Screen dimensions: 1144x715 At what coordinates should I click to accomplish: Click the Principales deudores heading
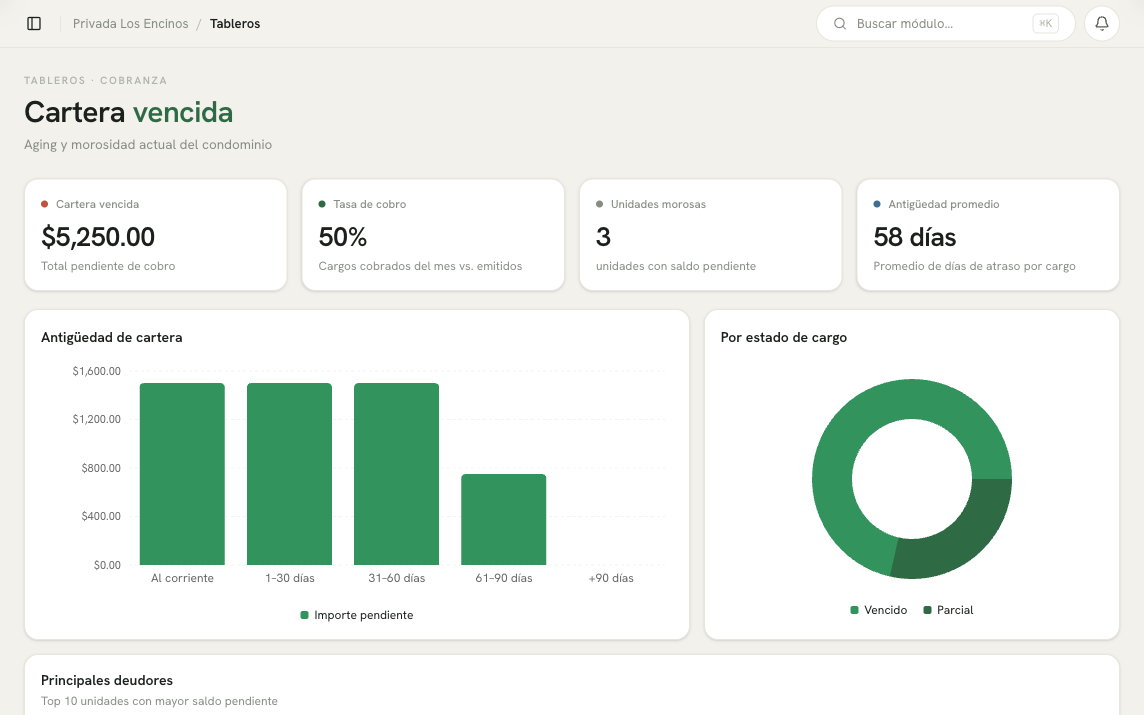(x=107, y=680)
